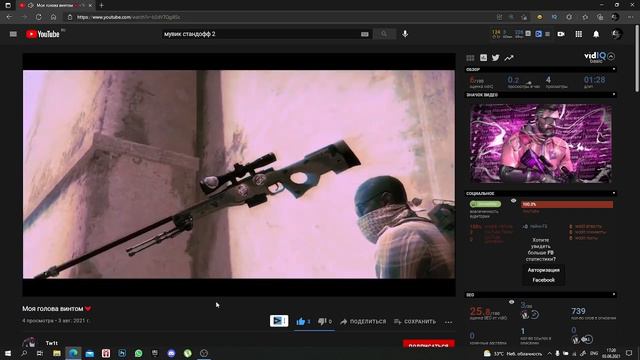The height and width of the screenshot is (360, 640).
Task: Open the more actions three-dot menu
Action: point(449,322)
